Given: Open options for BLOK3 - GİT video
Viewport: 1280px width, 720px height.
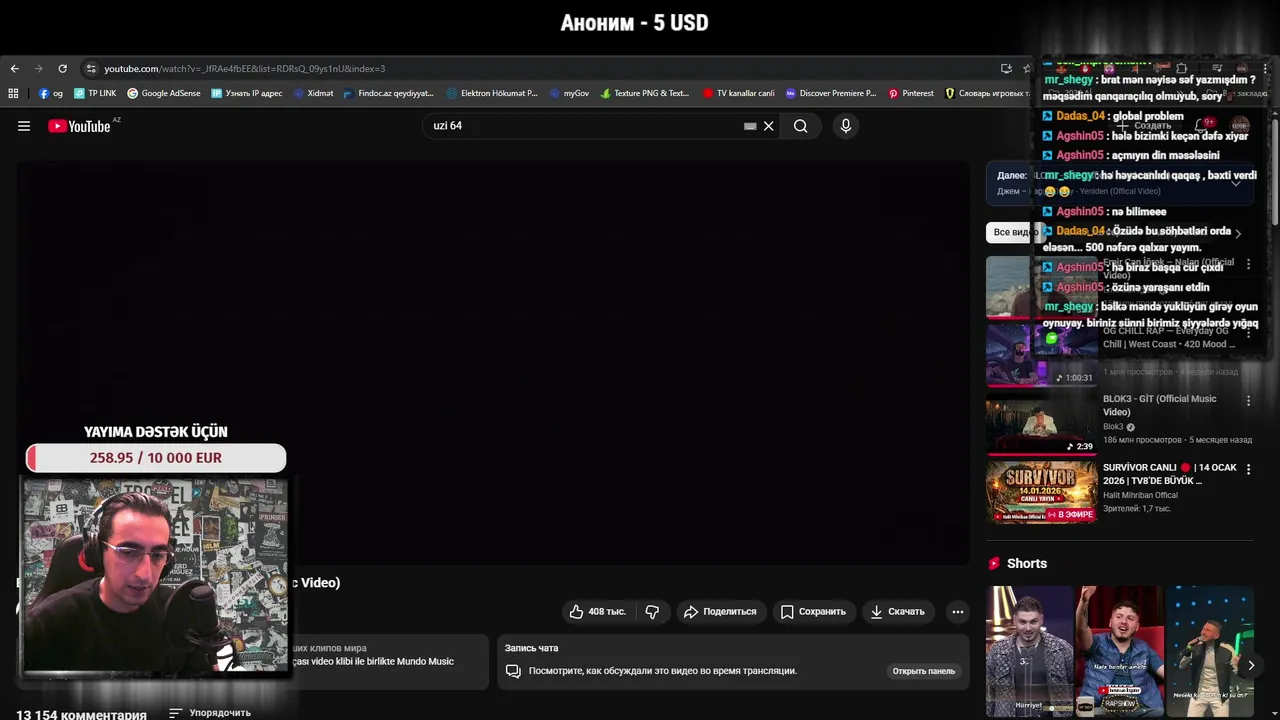Looking at the screenshot, I should (1248, 401).
